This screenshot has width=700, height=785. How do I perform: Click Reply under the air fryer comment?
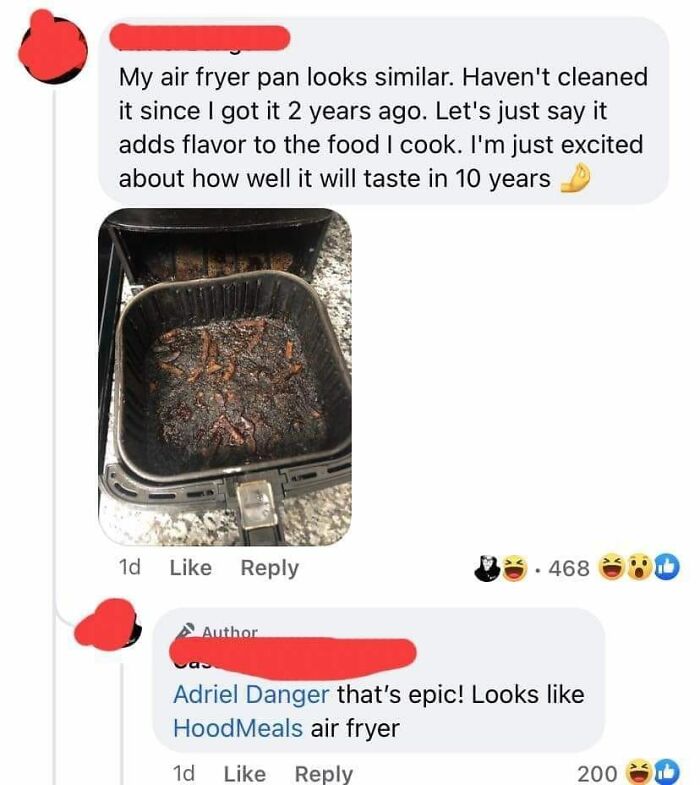tap(269, 568)
